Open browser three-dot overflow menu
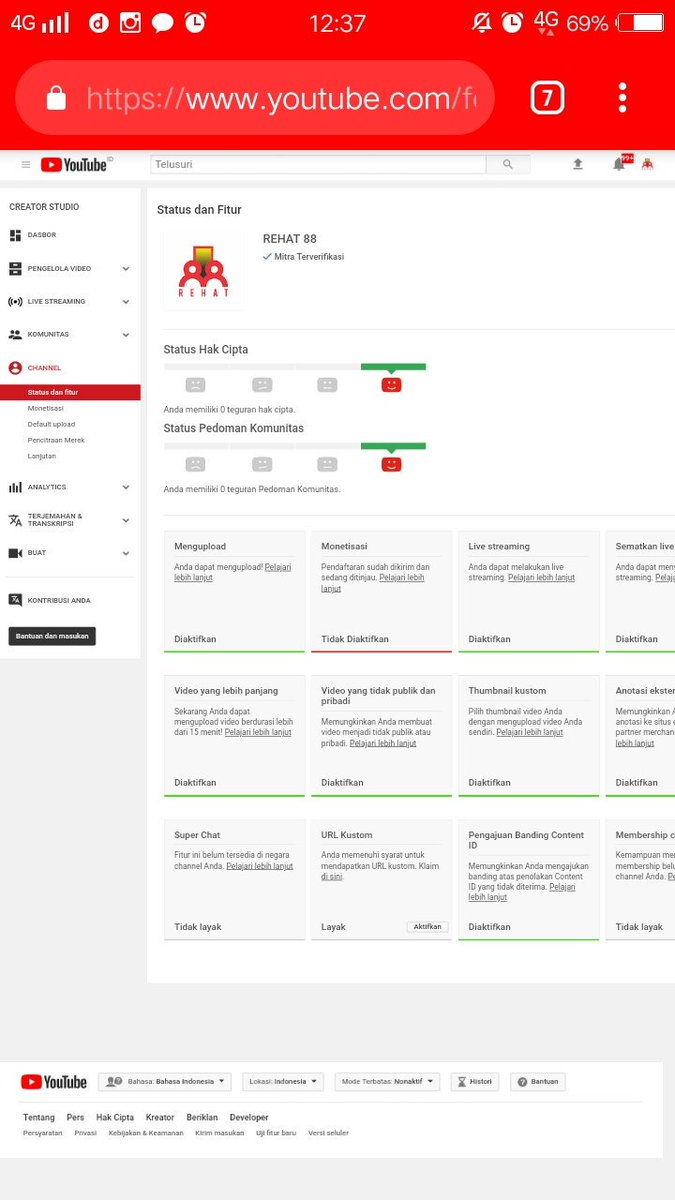 (622, 98)
